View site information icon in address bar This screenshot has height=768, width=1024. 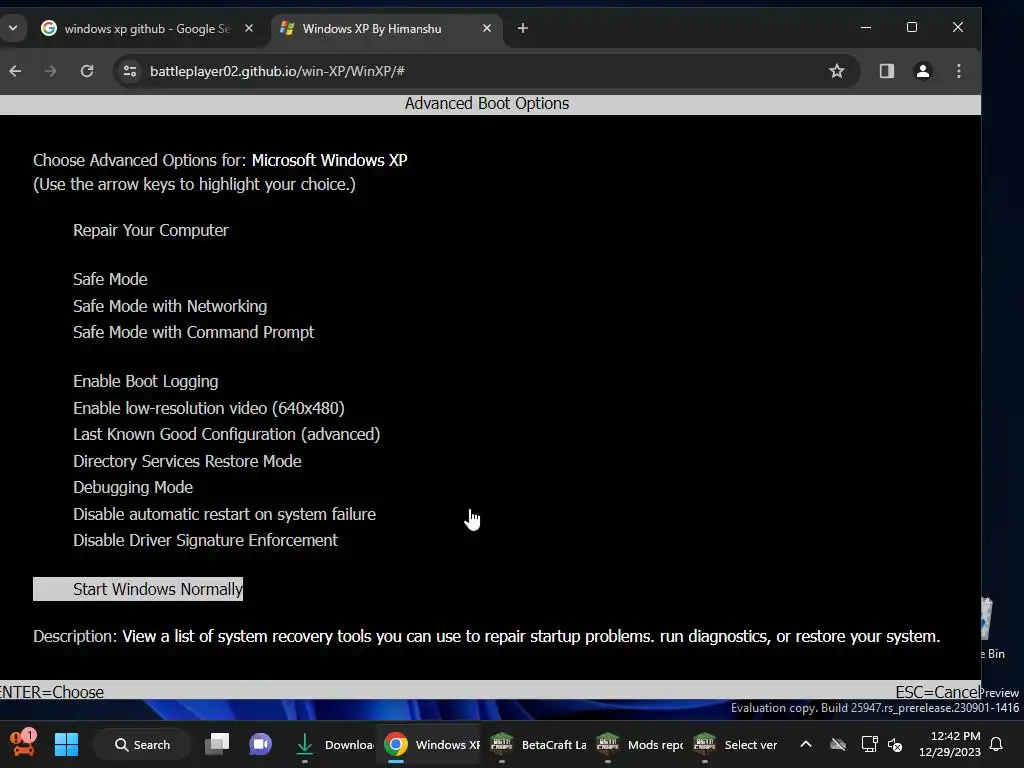point(130,71)
